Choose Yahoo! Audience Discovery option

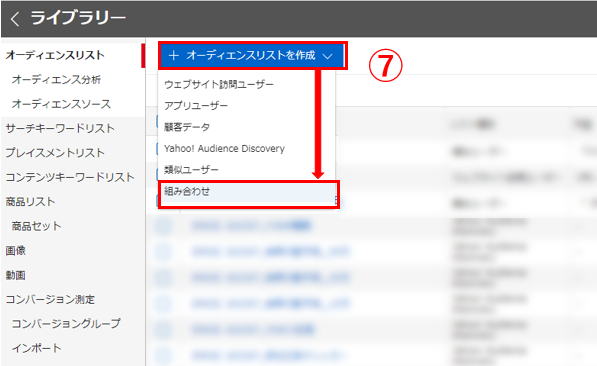[224, 148]
